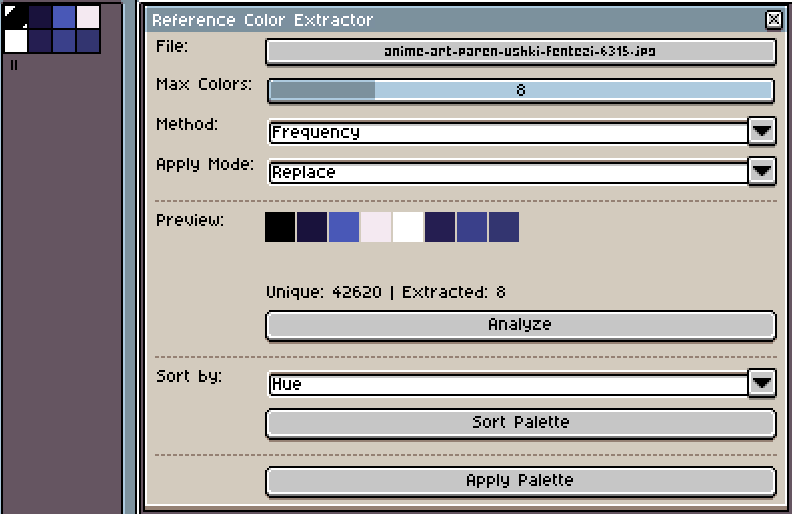Select the white swatch in the Preview row
Viewport: 792px width, 514px height.
coord(408,226)
